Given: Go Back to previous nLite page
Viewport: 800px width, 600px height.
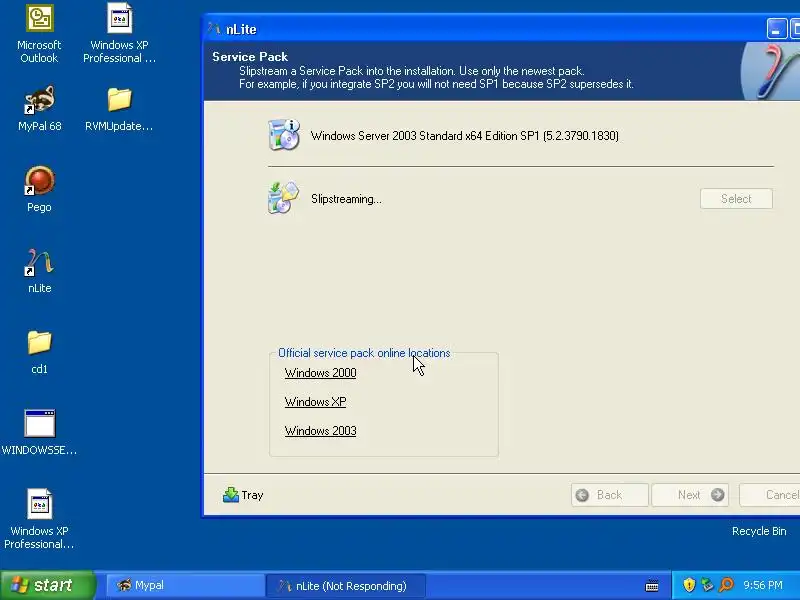Looking at the screenshot, I should tap(610, 495).
